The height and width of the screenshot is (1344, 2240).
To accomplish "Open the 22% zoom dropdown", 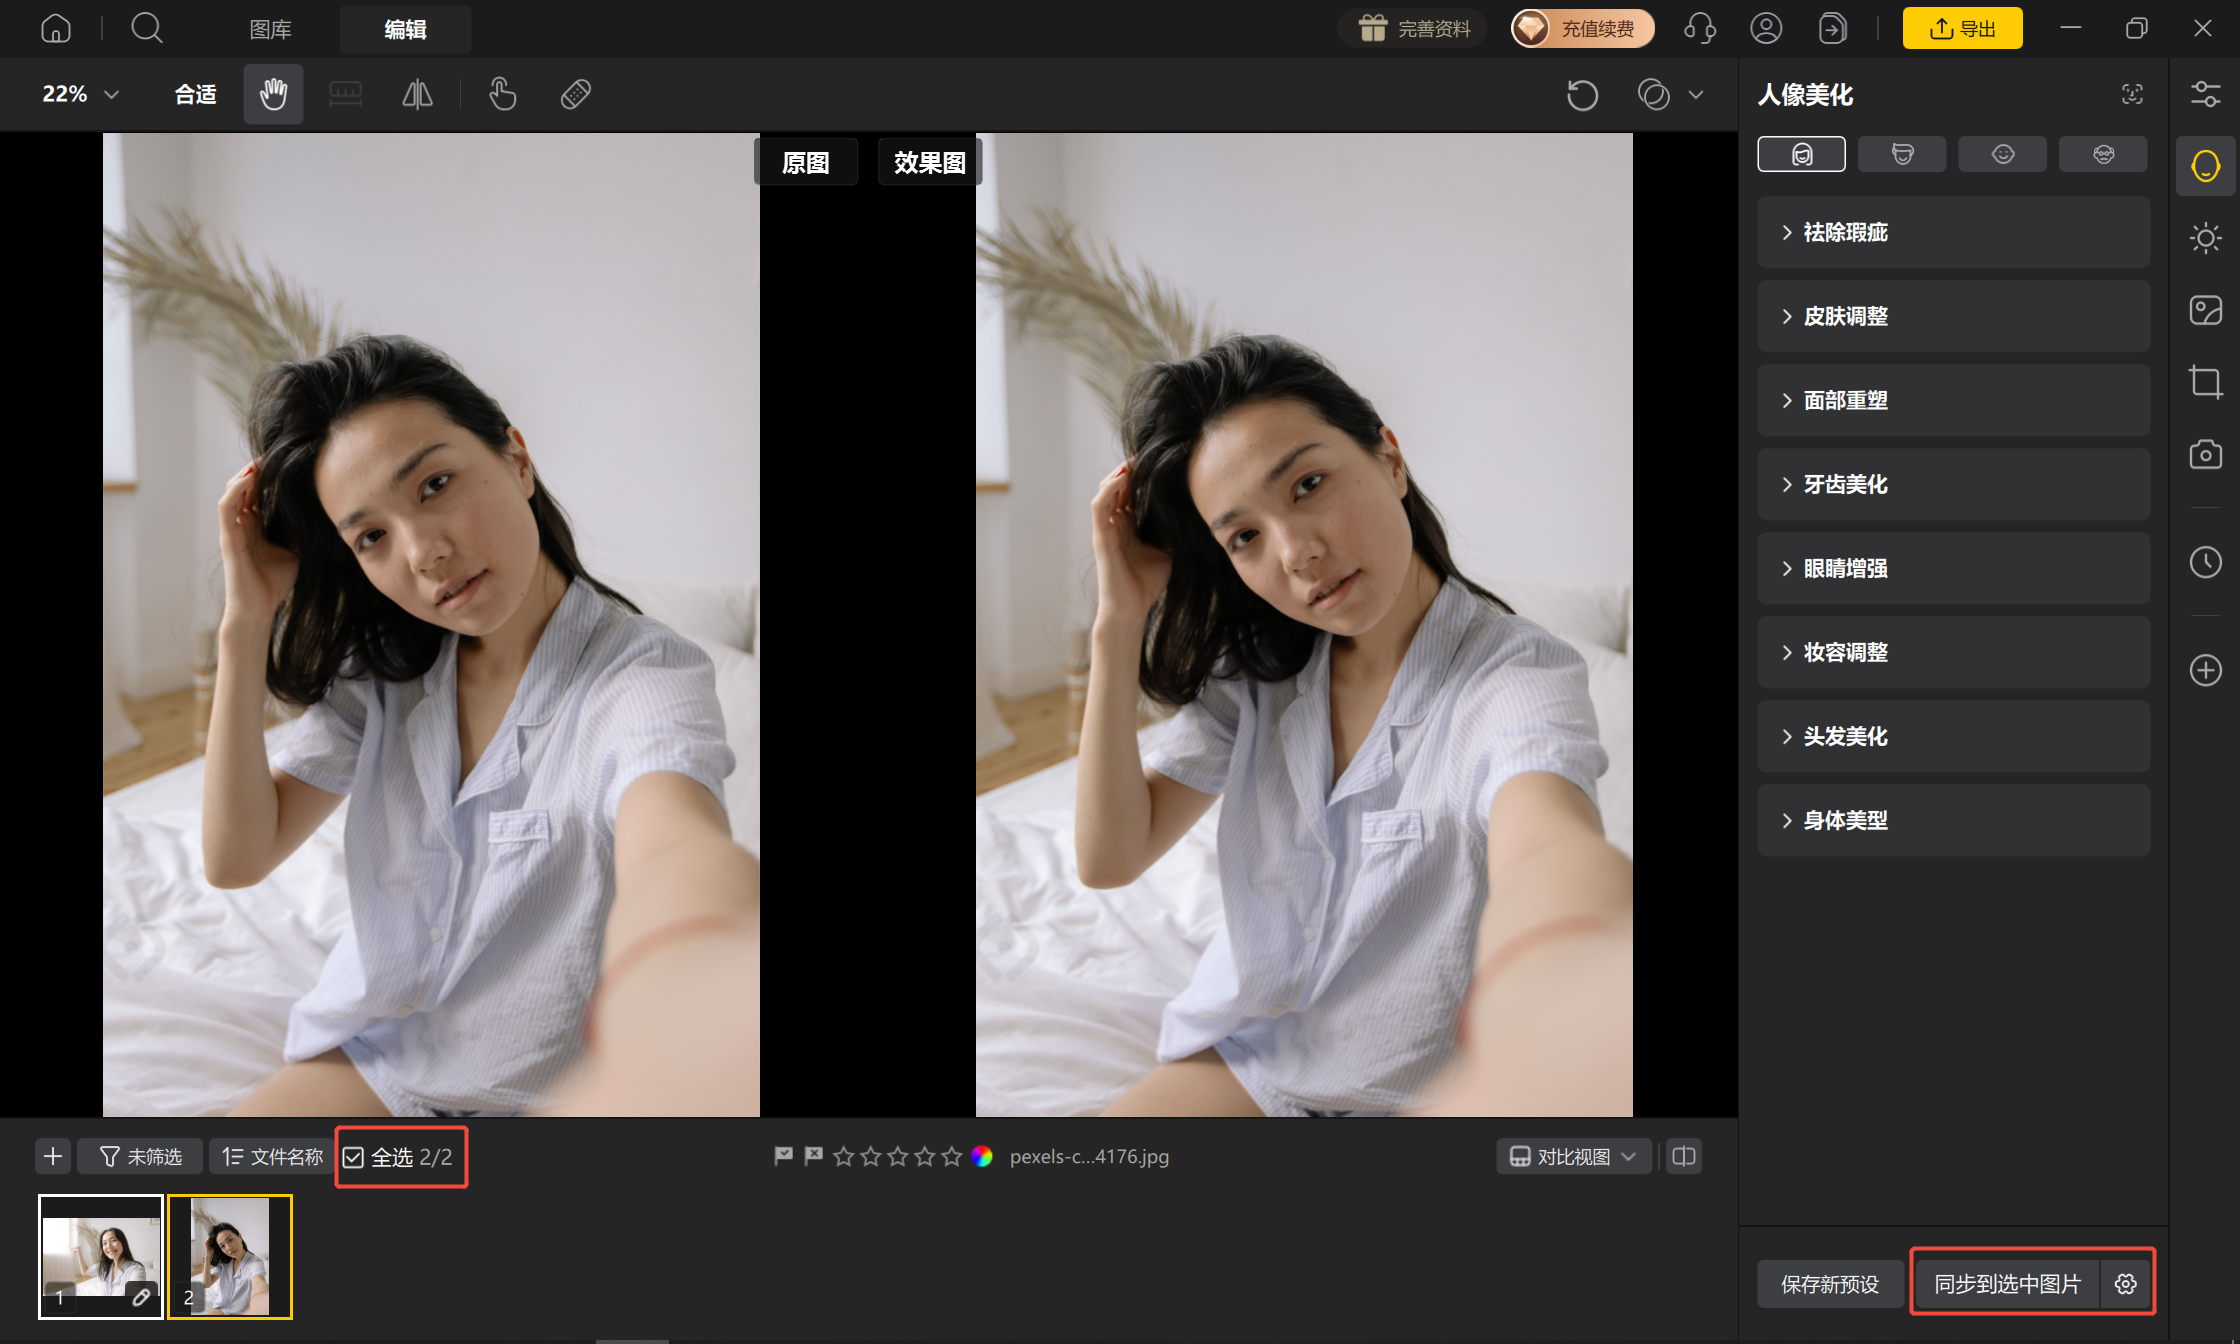I will [x=80, y=94].
